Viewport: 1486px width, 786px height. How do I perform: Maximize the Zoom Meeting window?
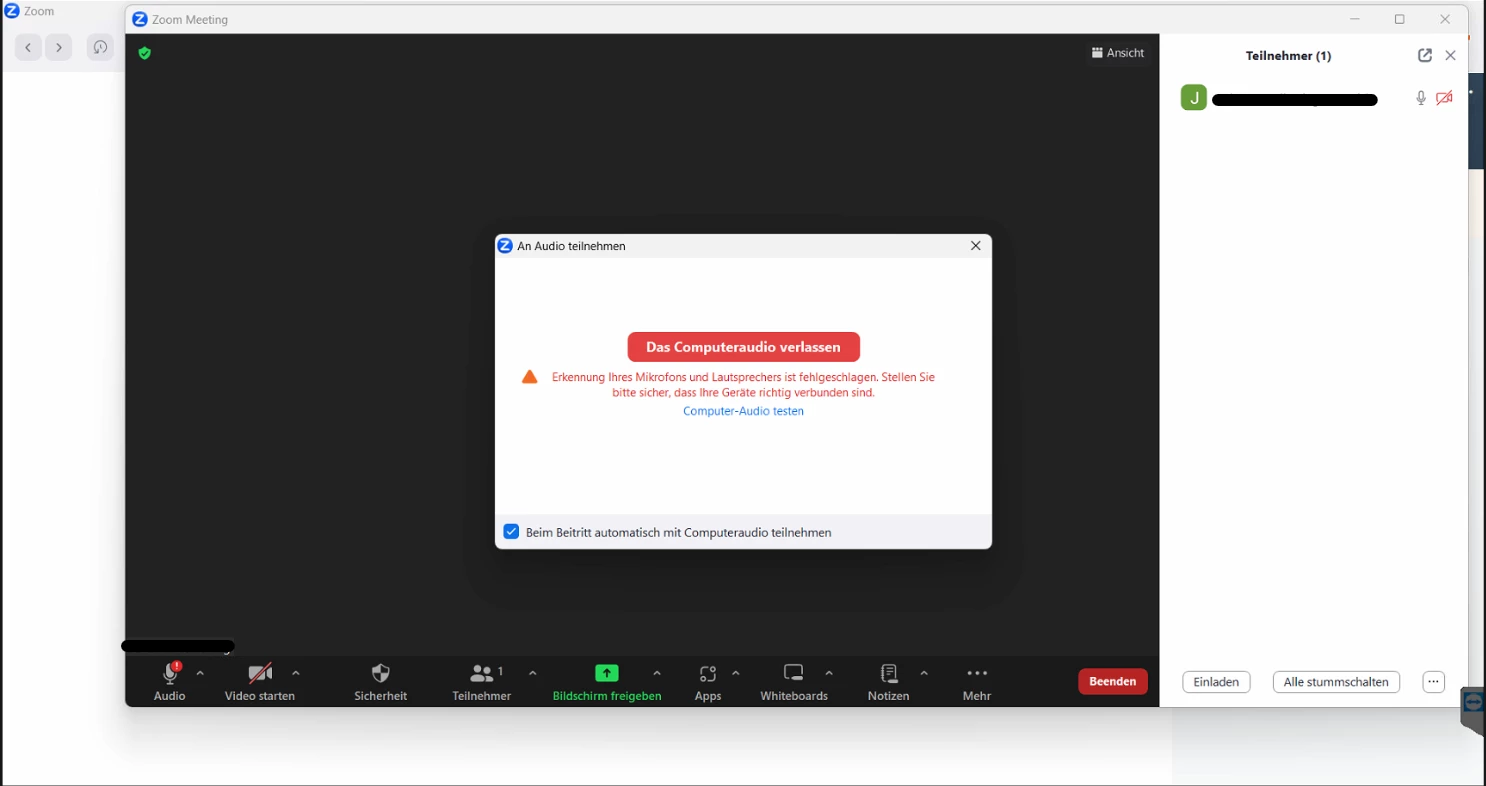pos(1400,19)
